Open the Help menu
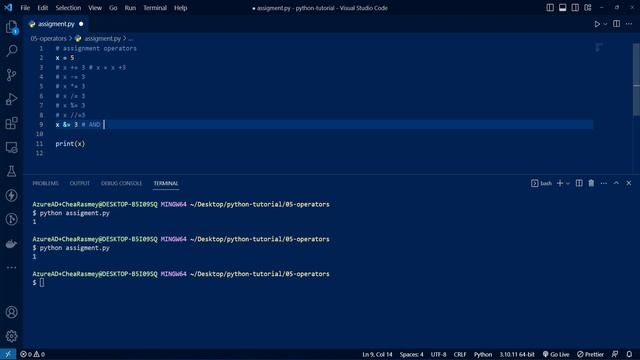Image resolution: width=640 pixels, height=360 pixels. [180, 8]
